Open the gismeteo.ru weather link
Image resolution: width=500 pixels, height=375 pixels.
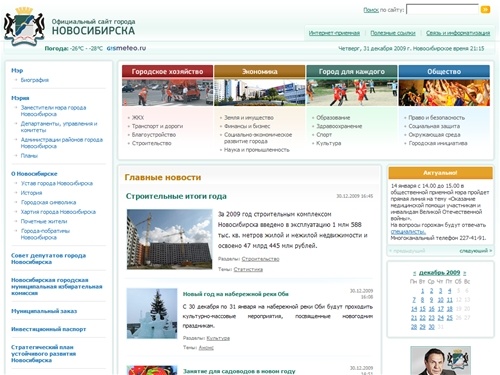[x=126, y=48]
